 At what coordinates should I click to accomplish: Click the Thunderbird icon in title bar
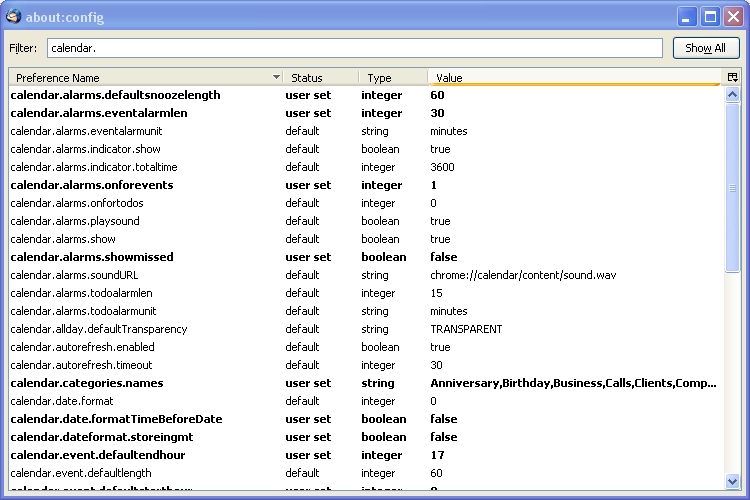click(15, 17)
